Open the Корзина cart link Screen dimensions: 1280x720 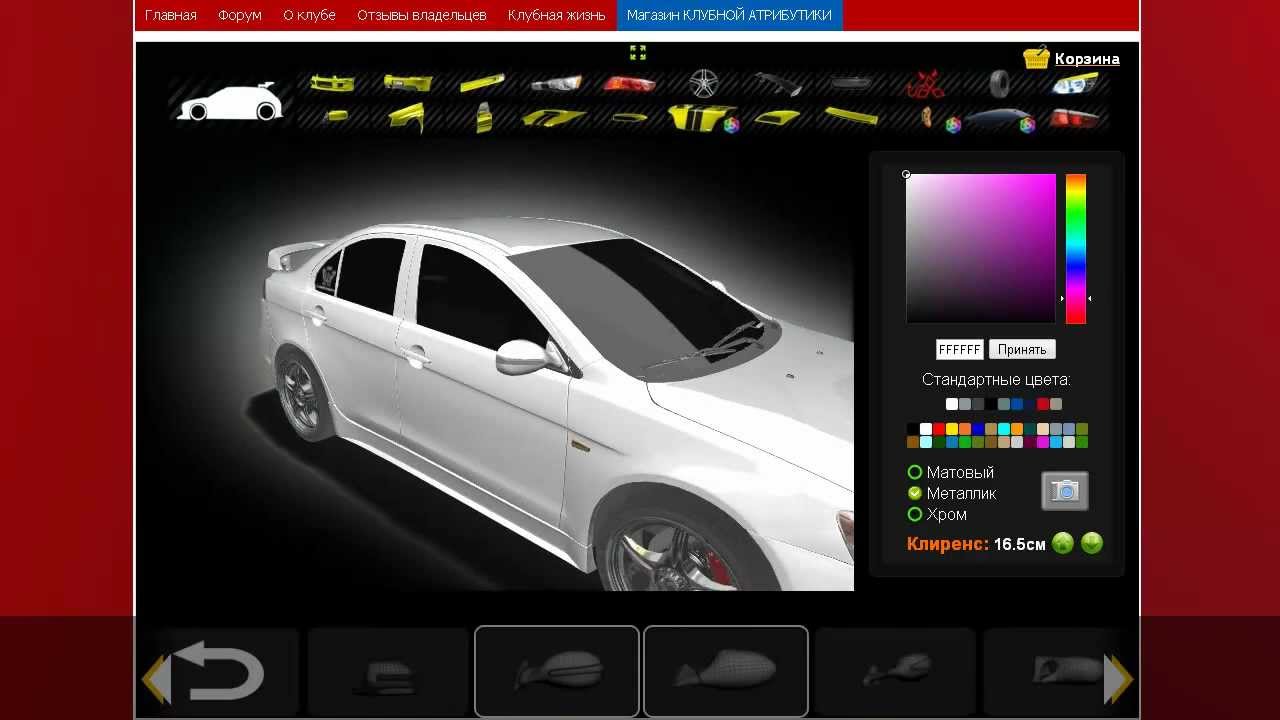pyautogui.click(x=1086, y=59)
